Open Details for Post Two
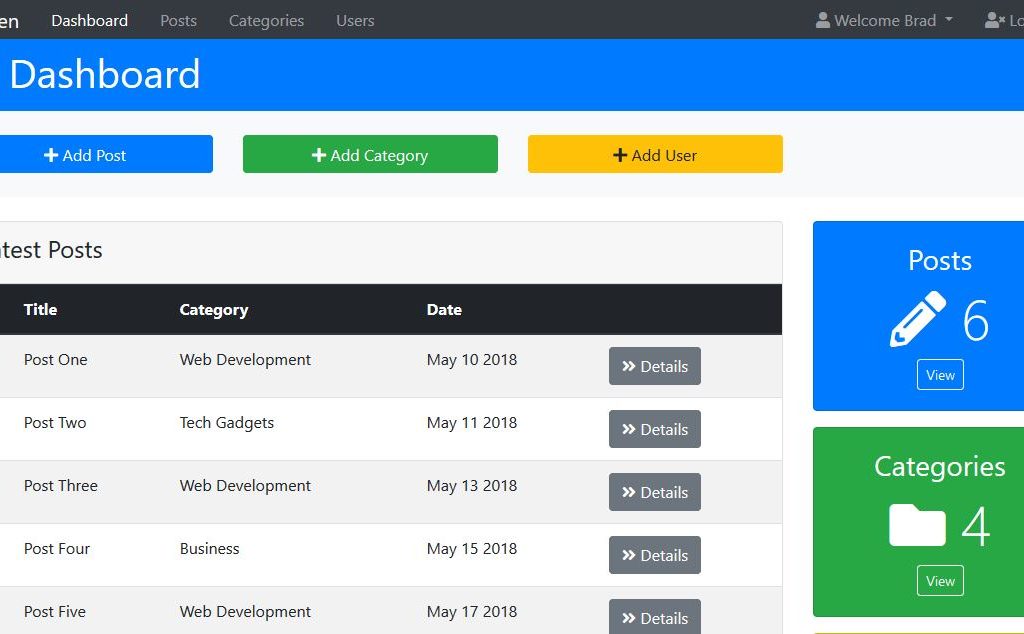The image size is (1024, 634). 655,429
